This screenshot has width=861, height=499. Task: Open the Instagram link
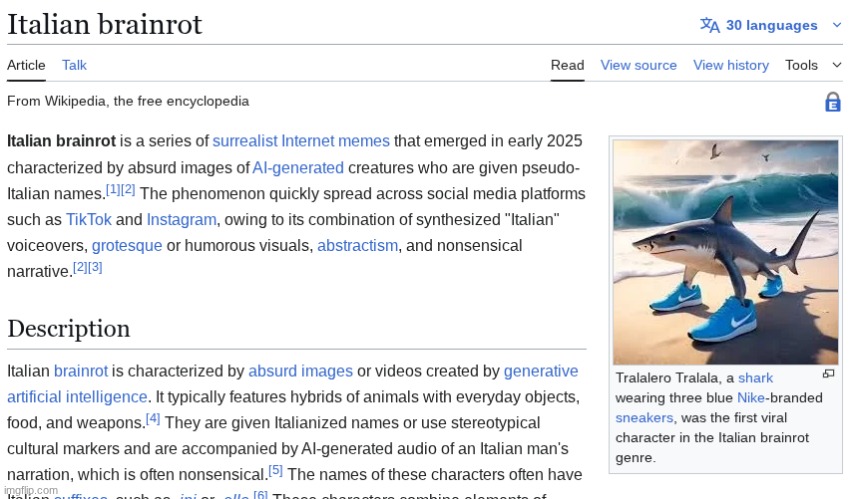(x=181, y=220)
